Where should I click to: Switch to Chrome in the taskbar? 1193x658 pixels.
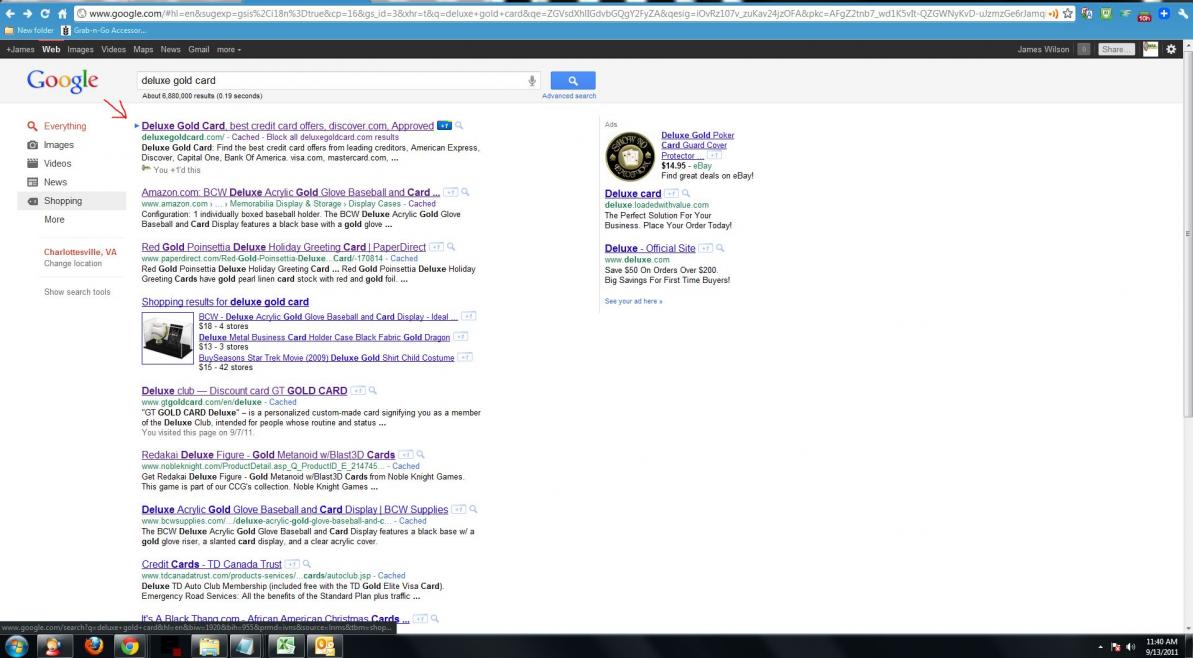129,647
